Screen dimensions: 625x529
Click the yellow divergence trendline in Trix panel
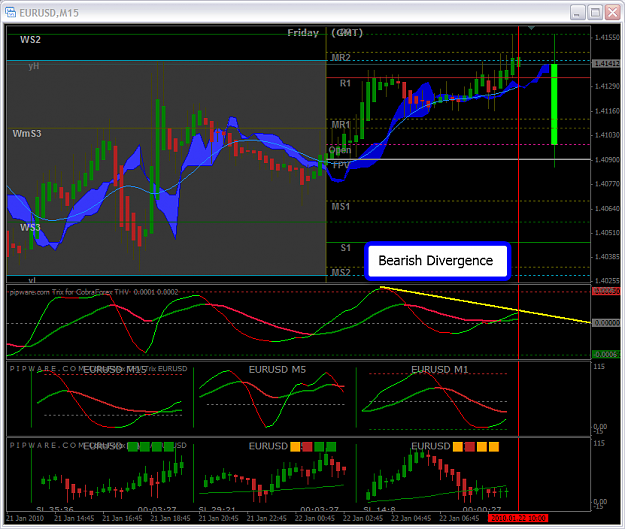click(485, 305)
